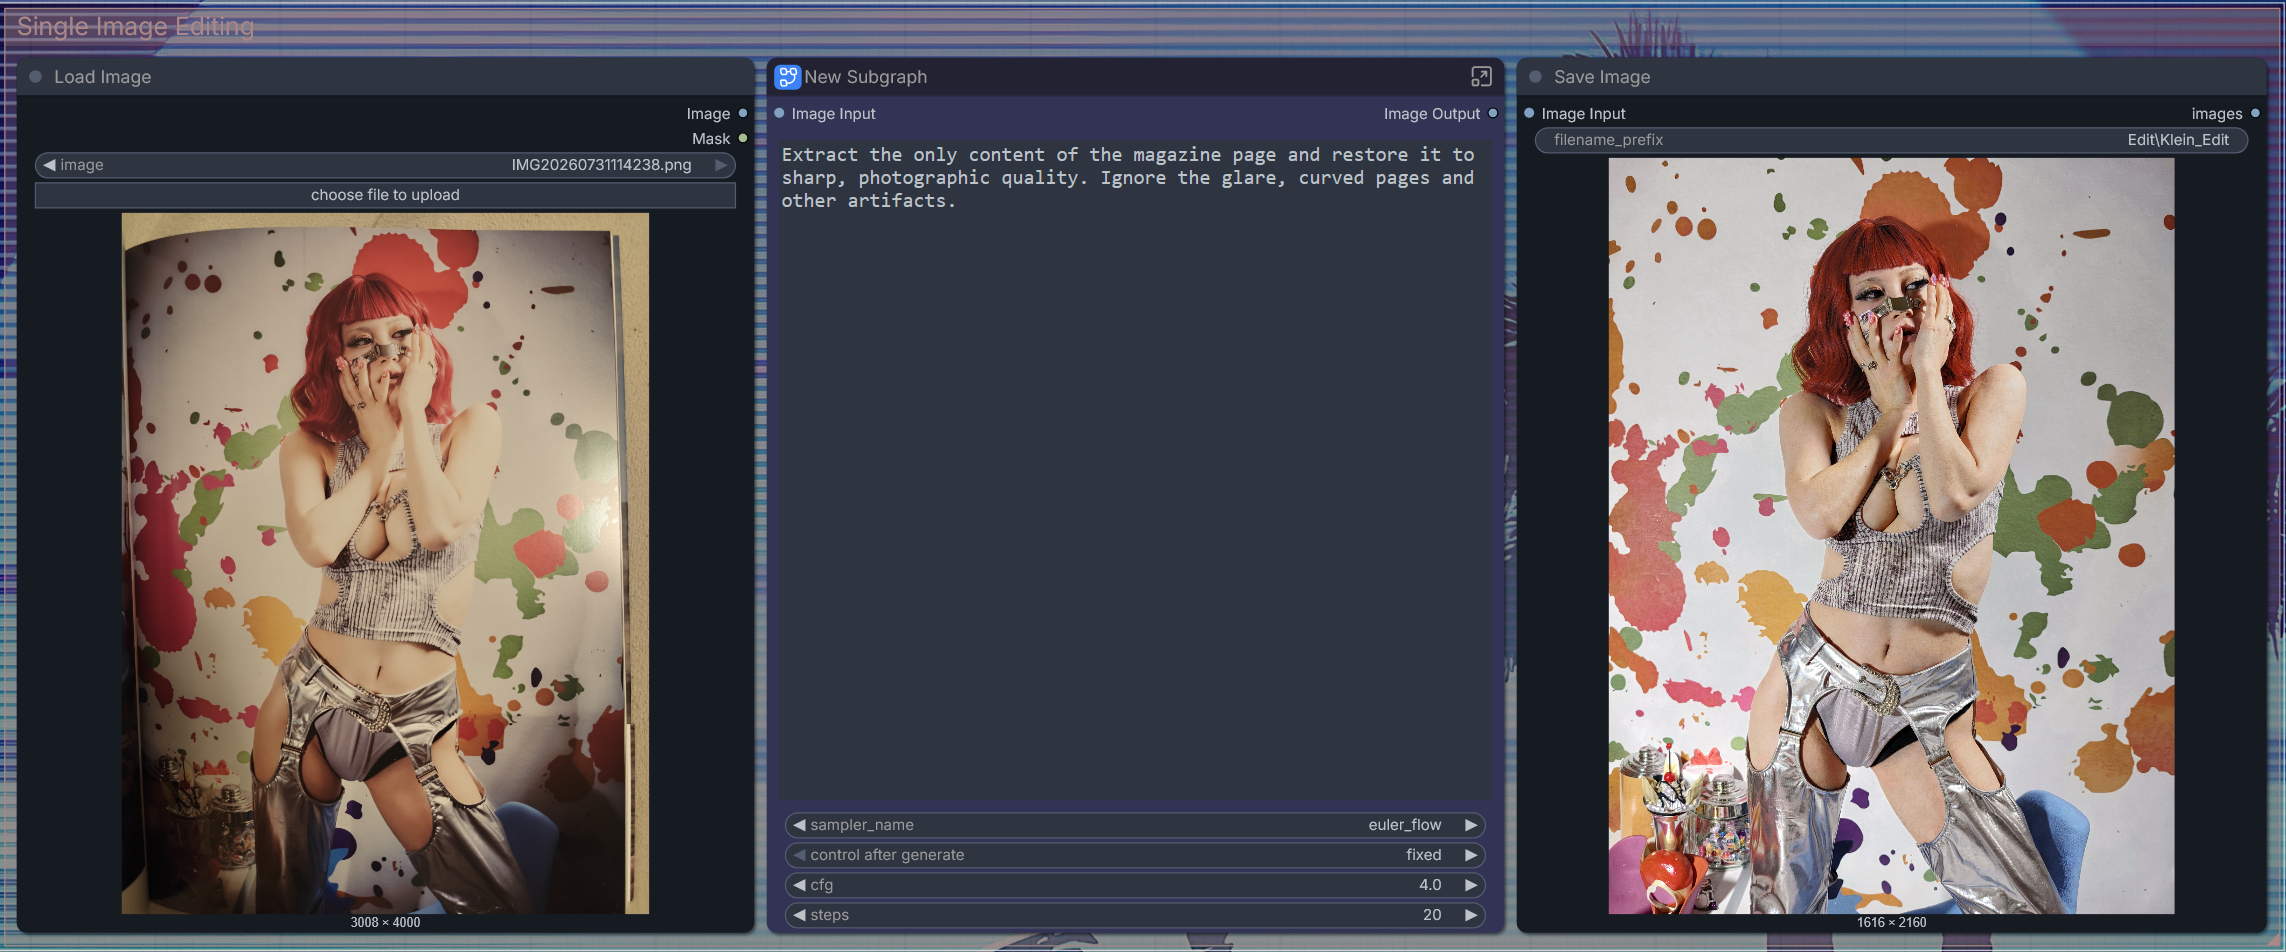Click into the prompt text box
The height and width of the screenshot is (952, 2286).
click(1135, 470)
